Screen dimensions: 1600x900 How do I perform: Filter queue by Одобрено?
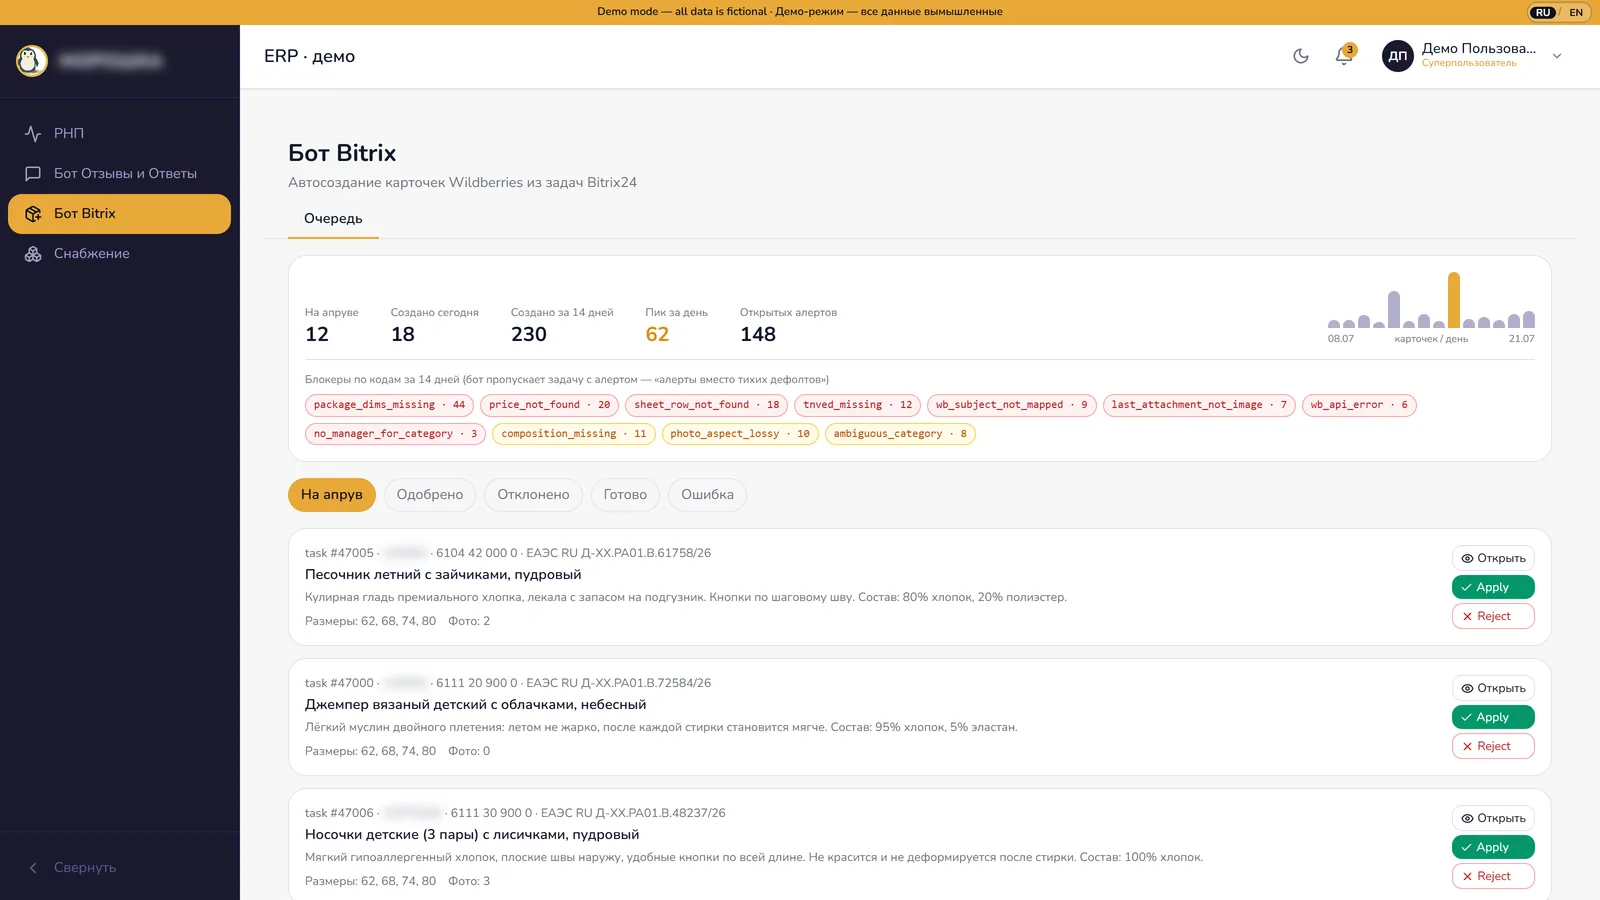(430, 494)
